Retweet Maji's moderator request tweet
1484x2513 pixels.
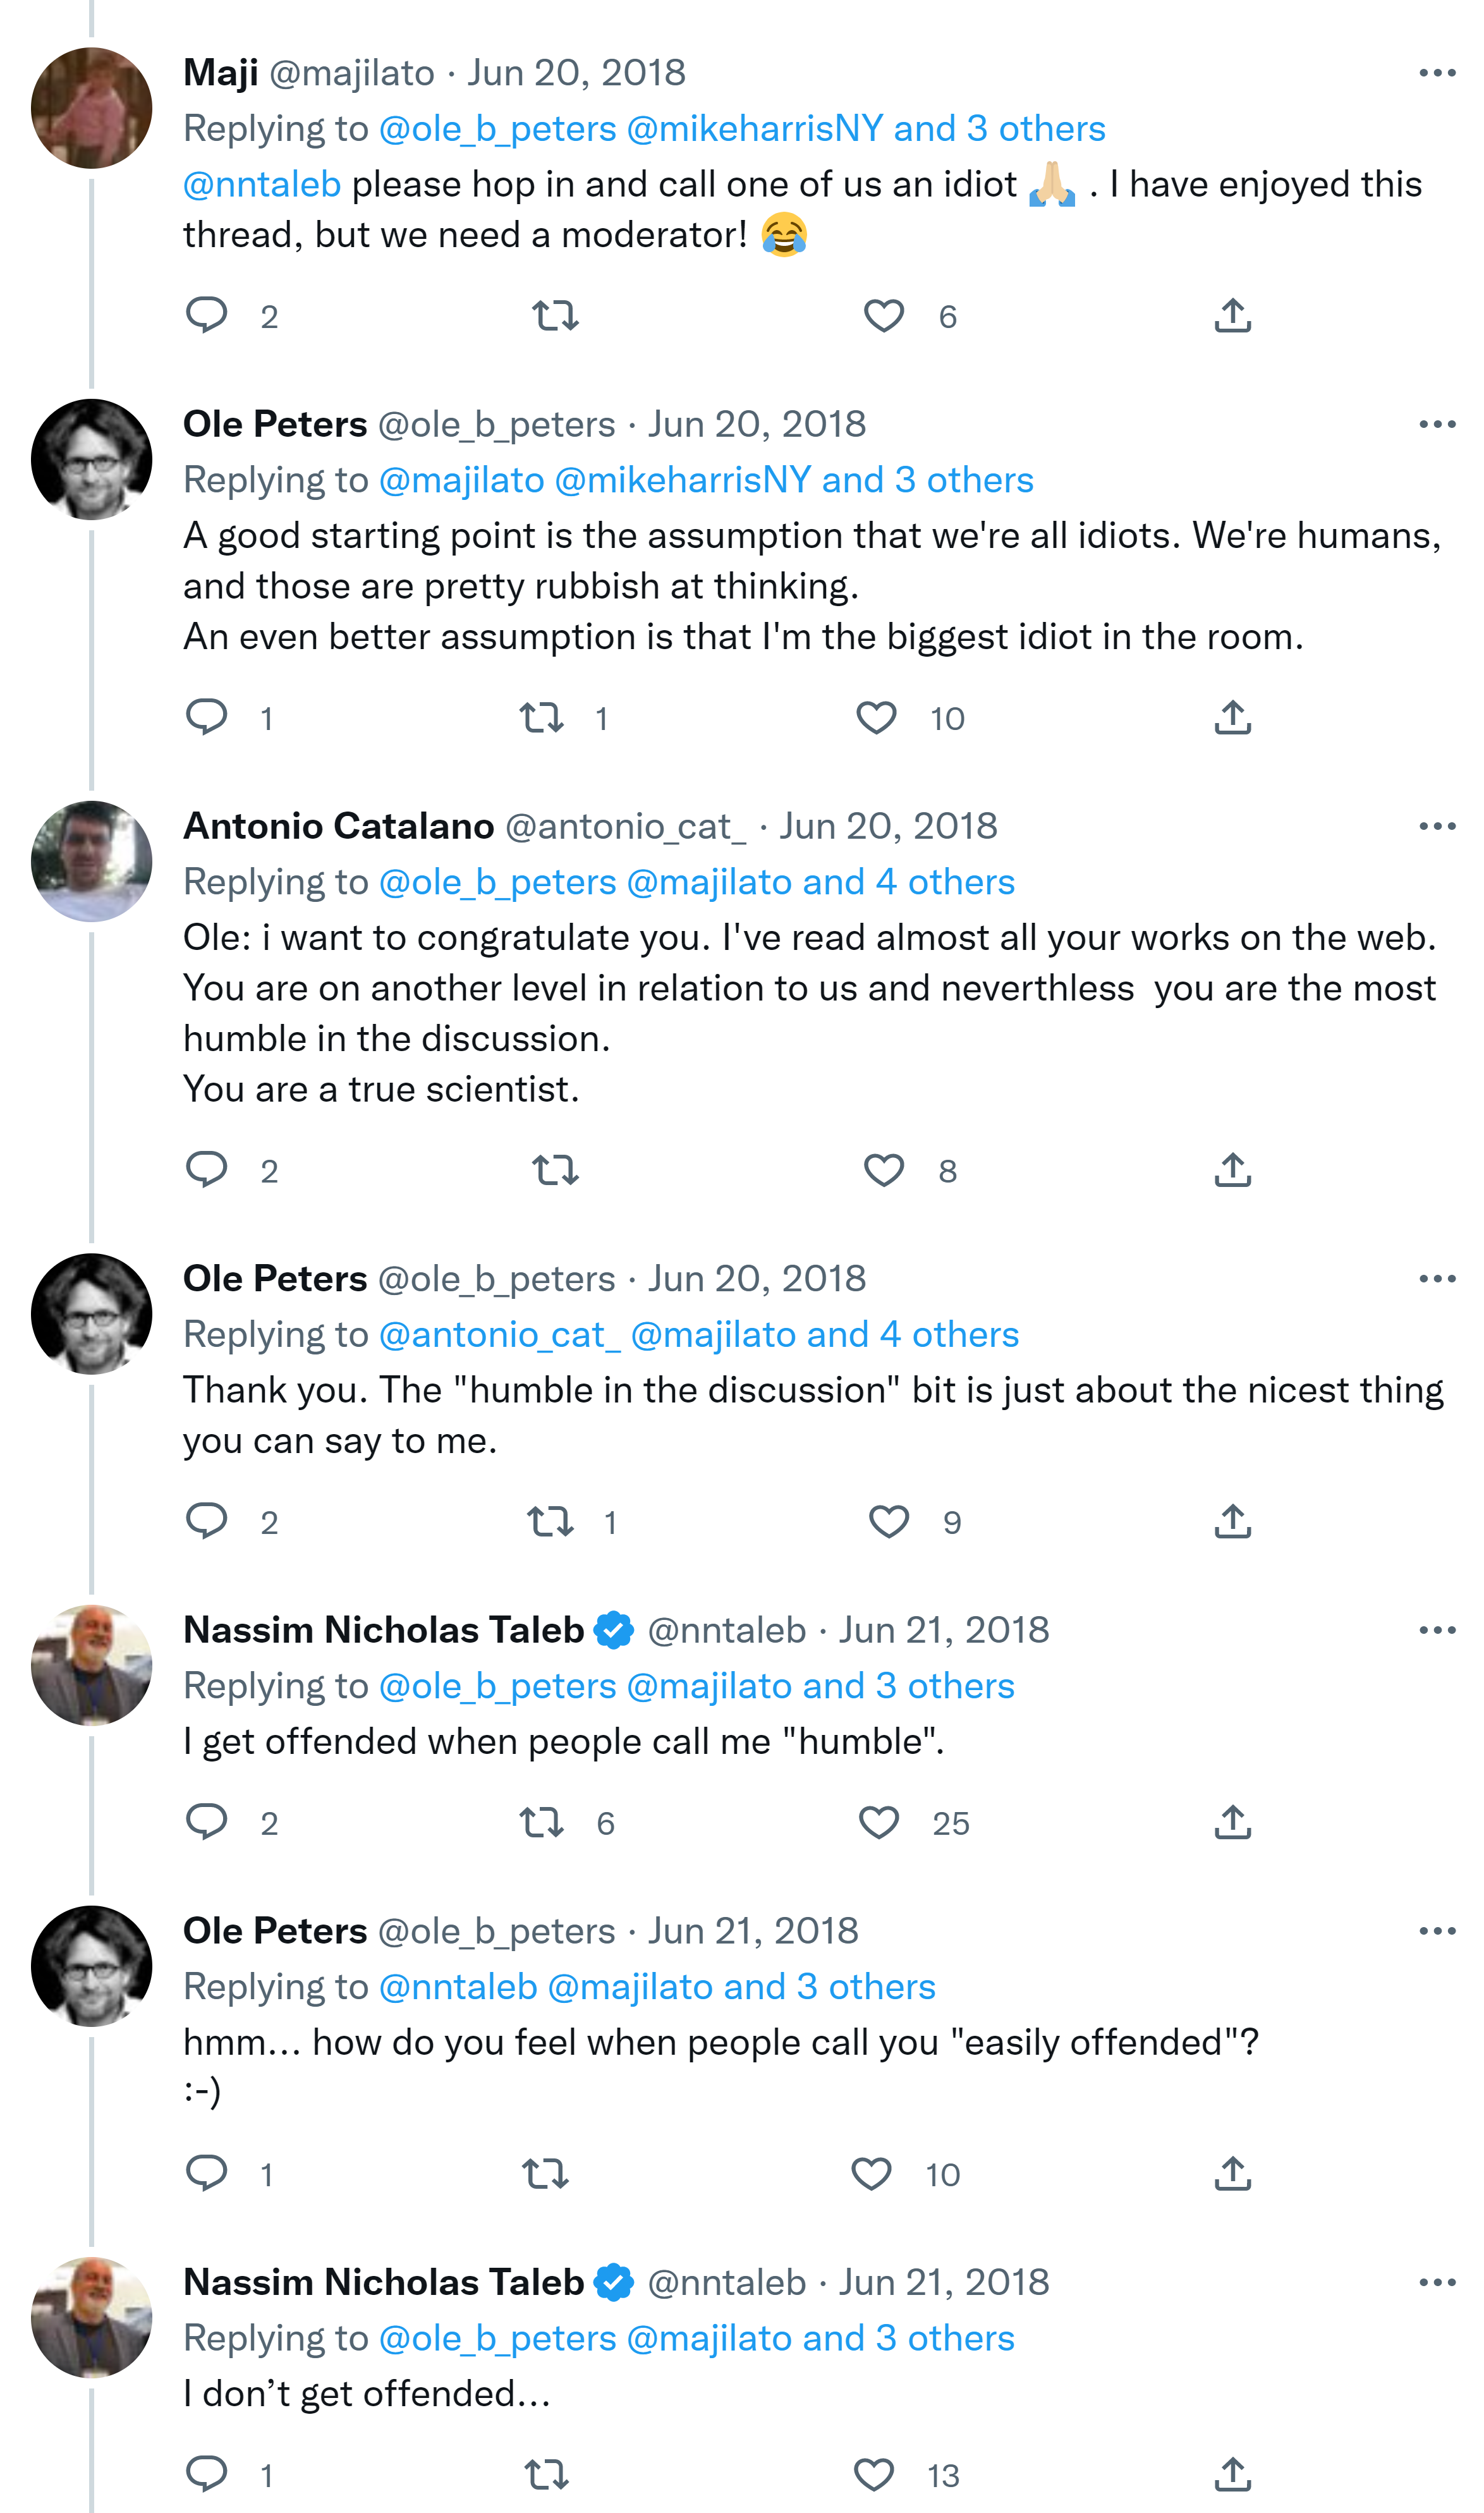555,316
